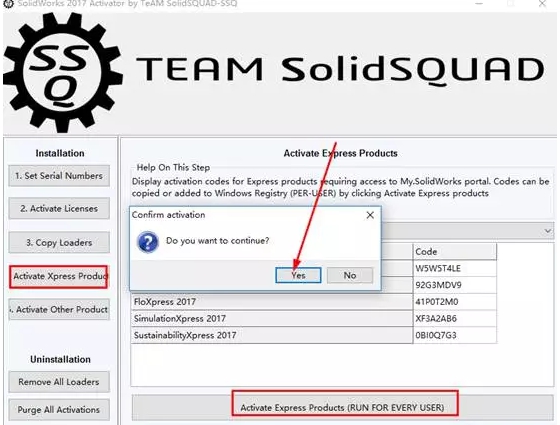Screen dimensions: 560x425
Task: Click the SSQ gear logo
Action: coord(63,72)
